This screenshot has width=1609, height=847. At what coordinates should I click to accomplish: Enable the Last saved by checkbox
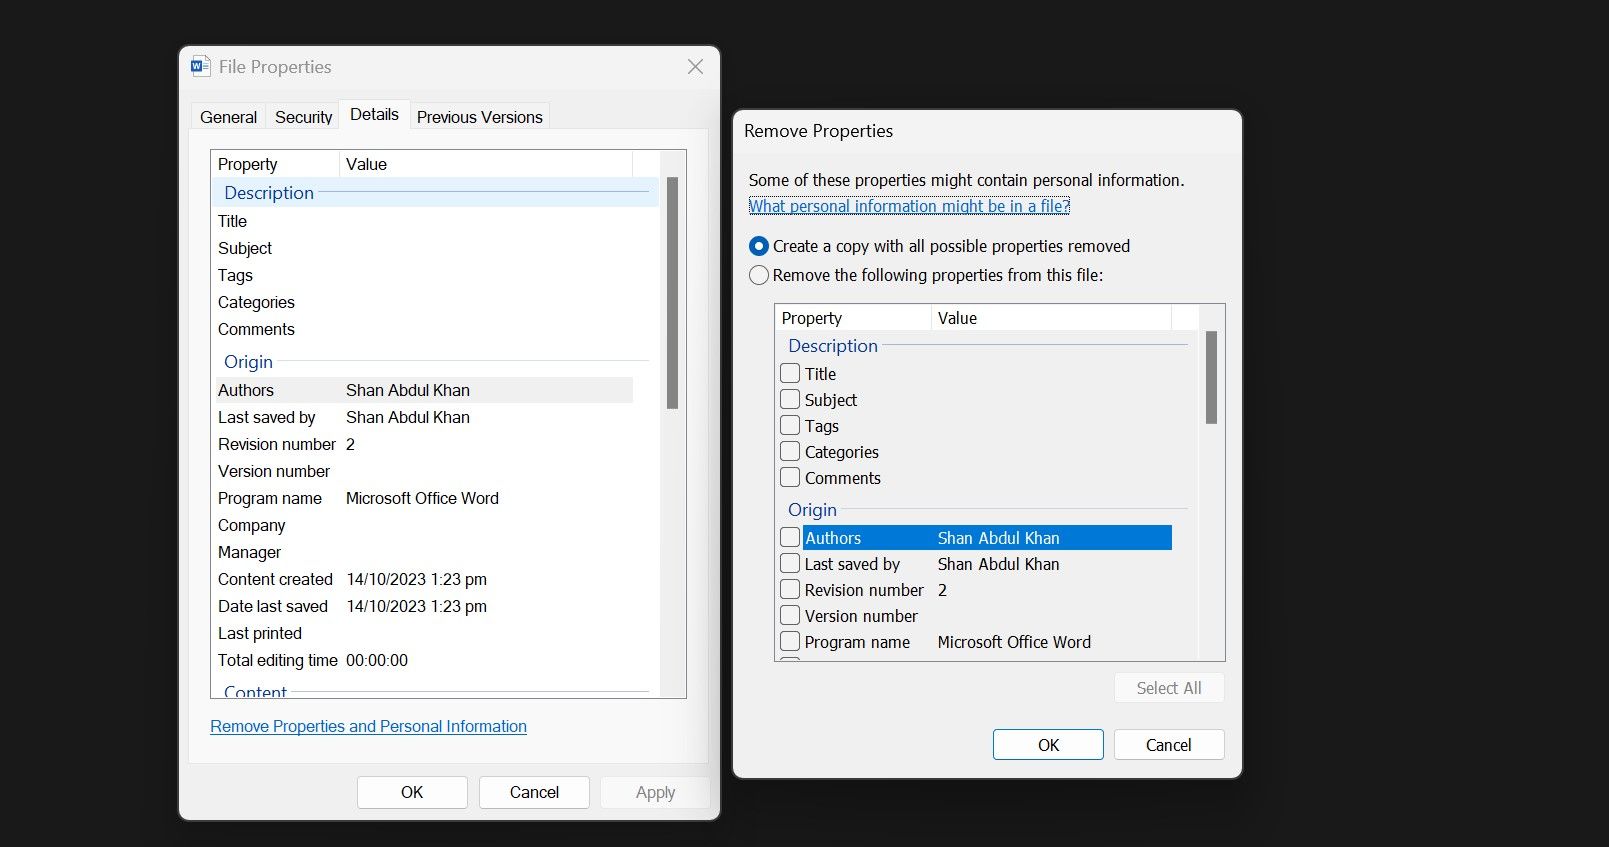[x=790, y=564]
